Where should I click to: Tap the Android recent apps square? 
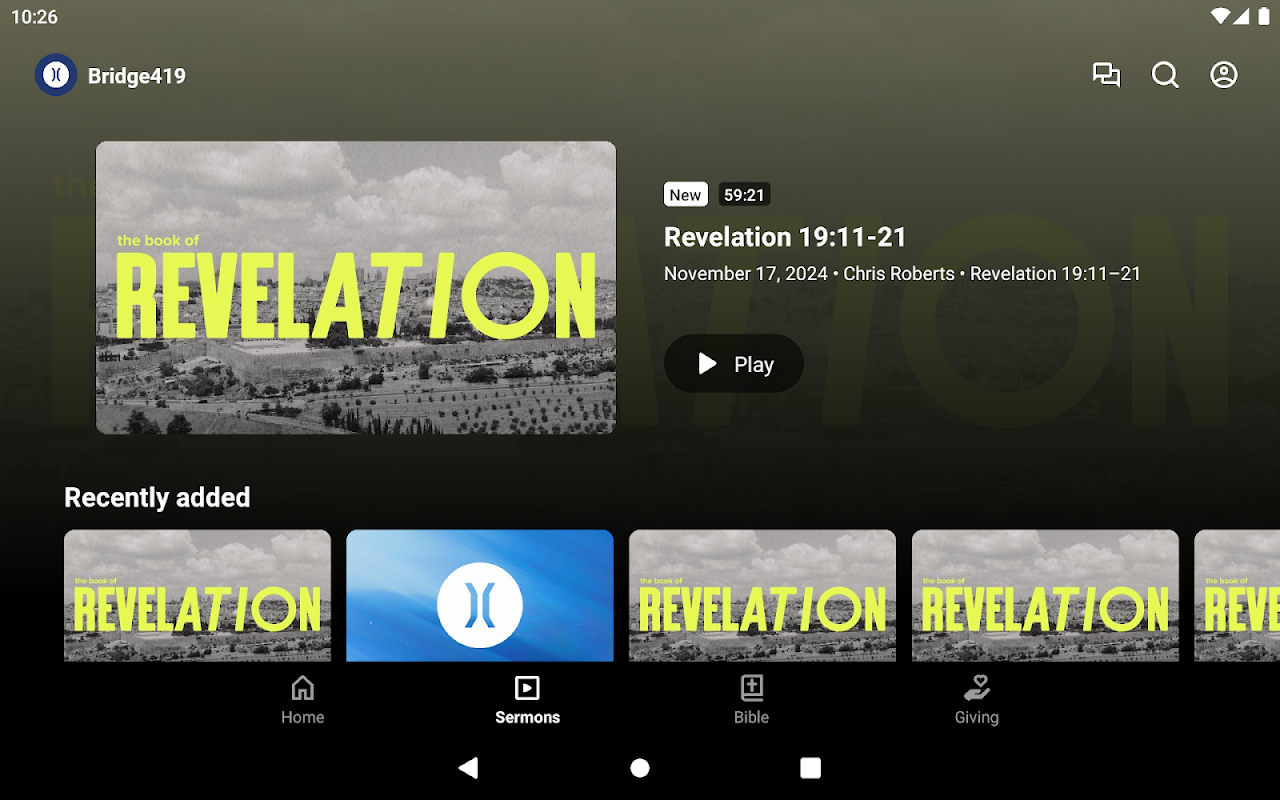811,767
